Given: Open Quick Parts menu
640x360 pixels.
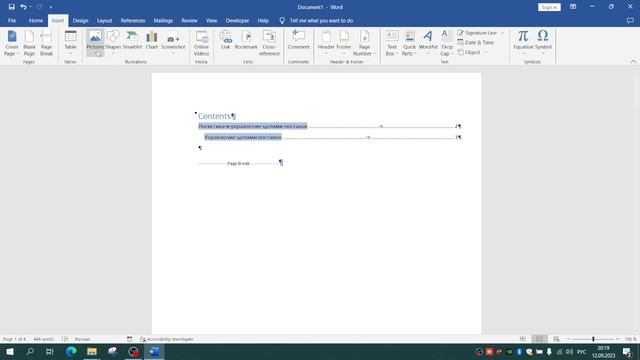Looking at the screenshot, I should point(409,43).
